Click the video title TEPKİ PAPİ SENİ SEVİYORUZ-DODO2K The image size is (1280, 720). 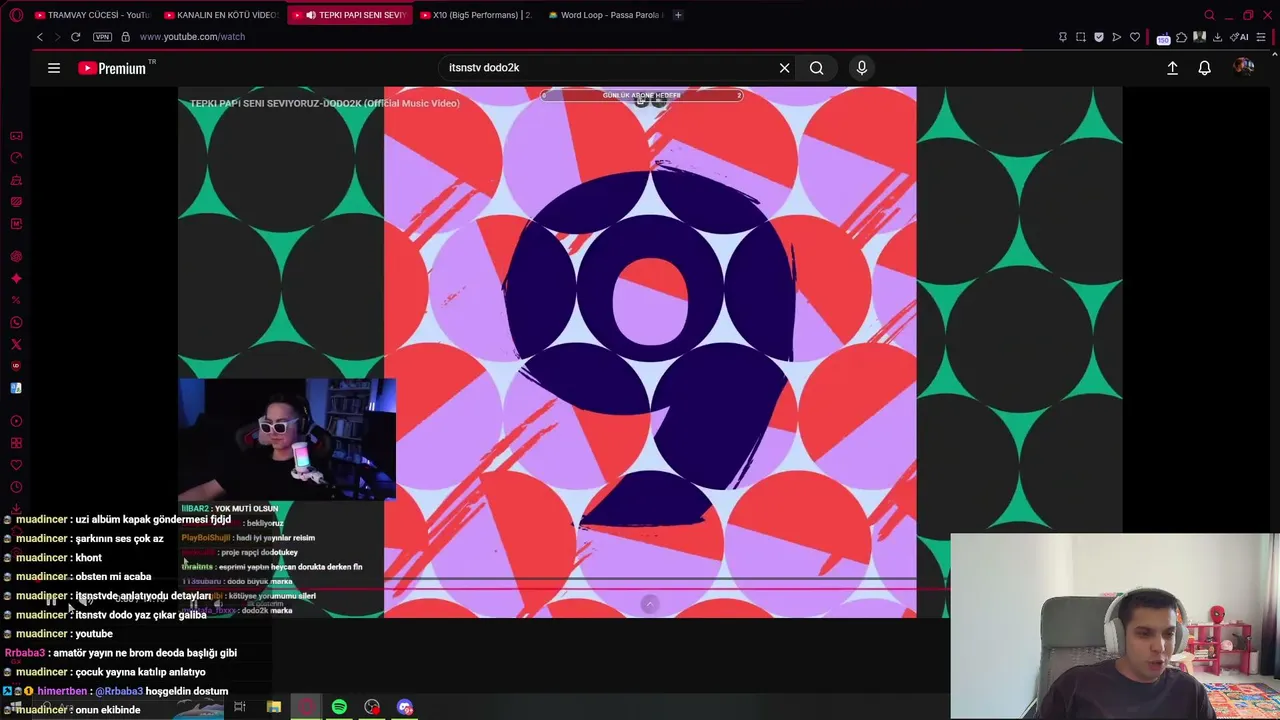[325, 103]
